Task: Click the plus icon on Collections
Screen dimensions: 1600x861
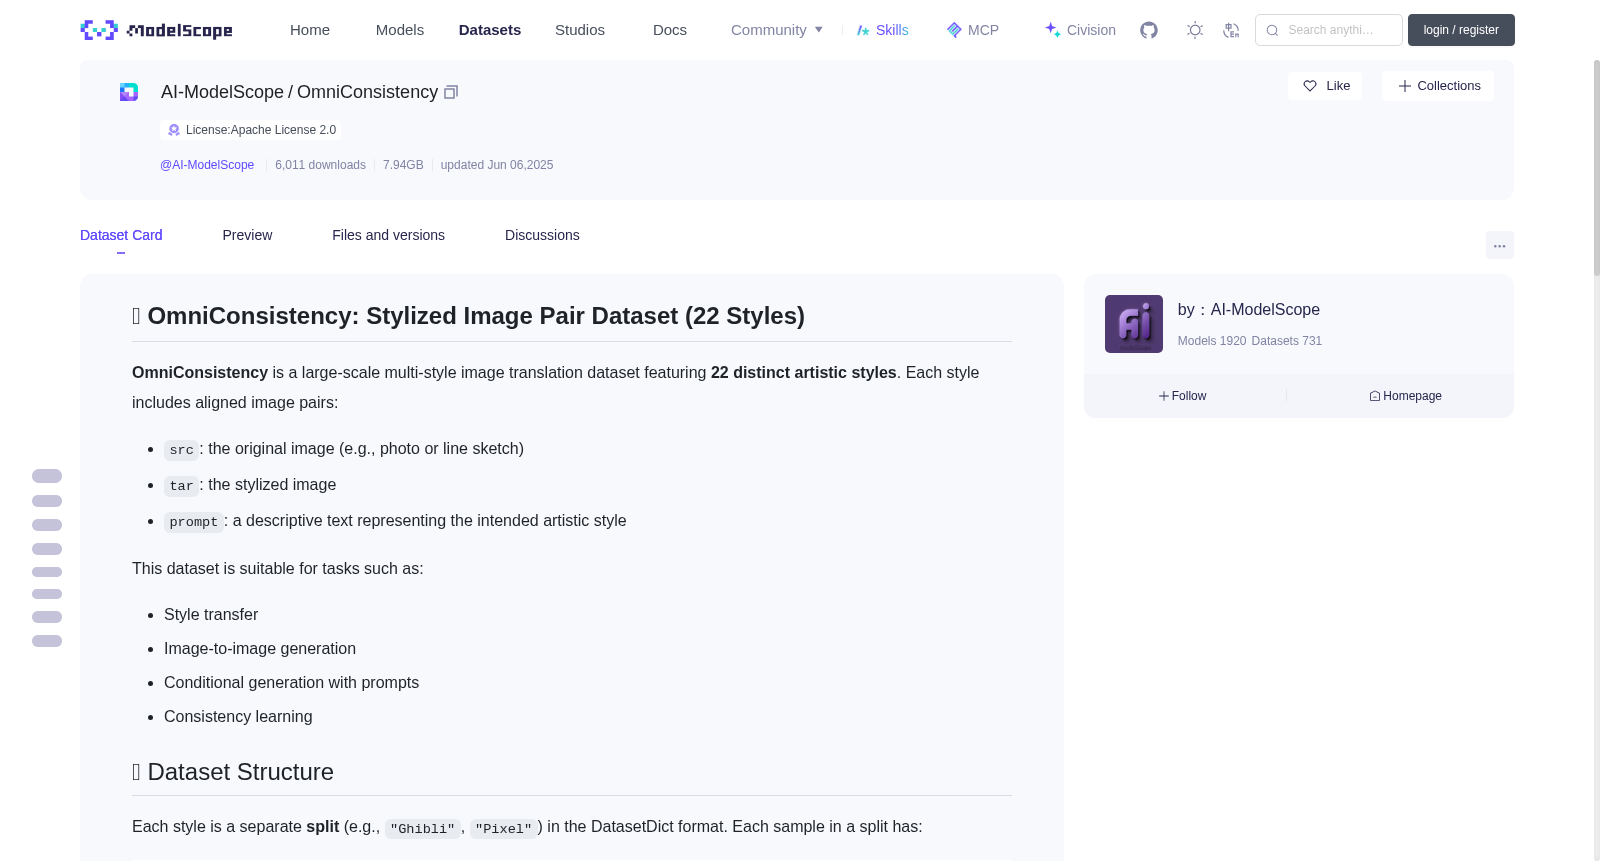Action: coord(1405,86)
